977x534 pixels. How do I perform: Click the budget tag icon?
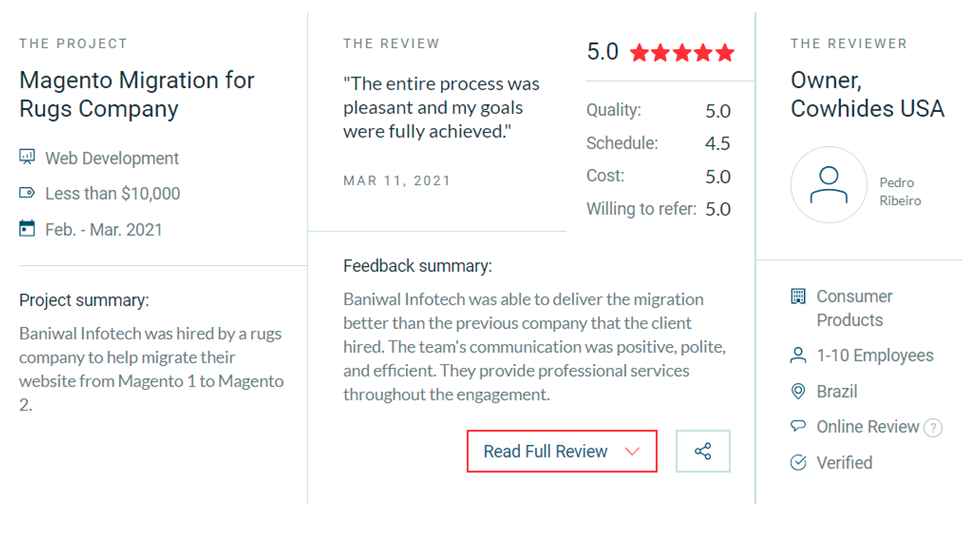27,193
